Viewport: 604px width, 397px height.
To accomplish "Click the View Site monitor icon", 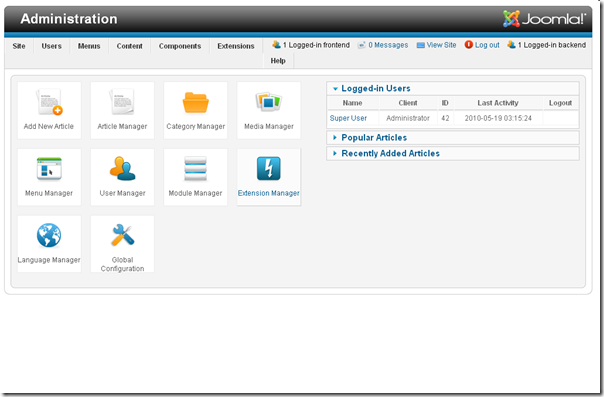I will [421, 45].
